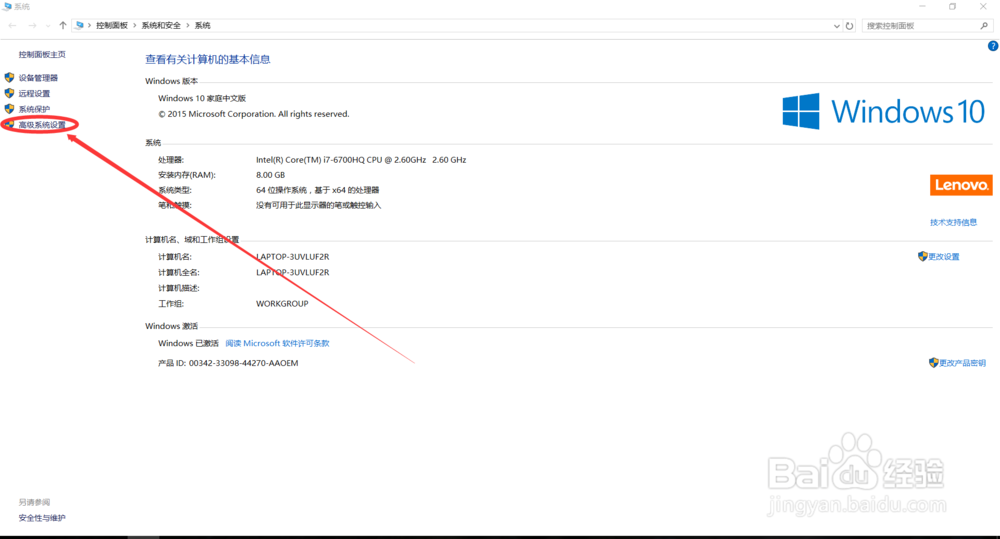The height and width of the screenshot is (539, 1000).
Task: Open help with the question mark icon
Action: pos(992,46)
